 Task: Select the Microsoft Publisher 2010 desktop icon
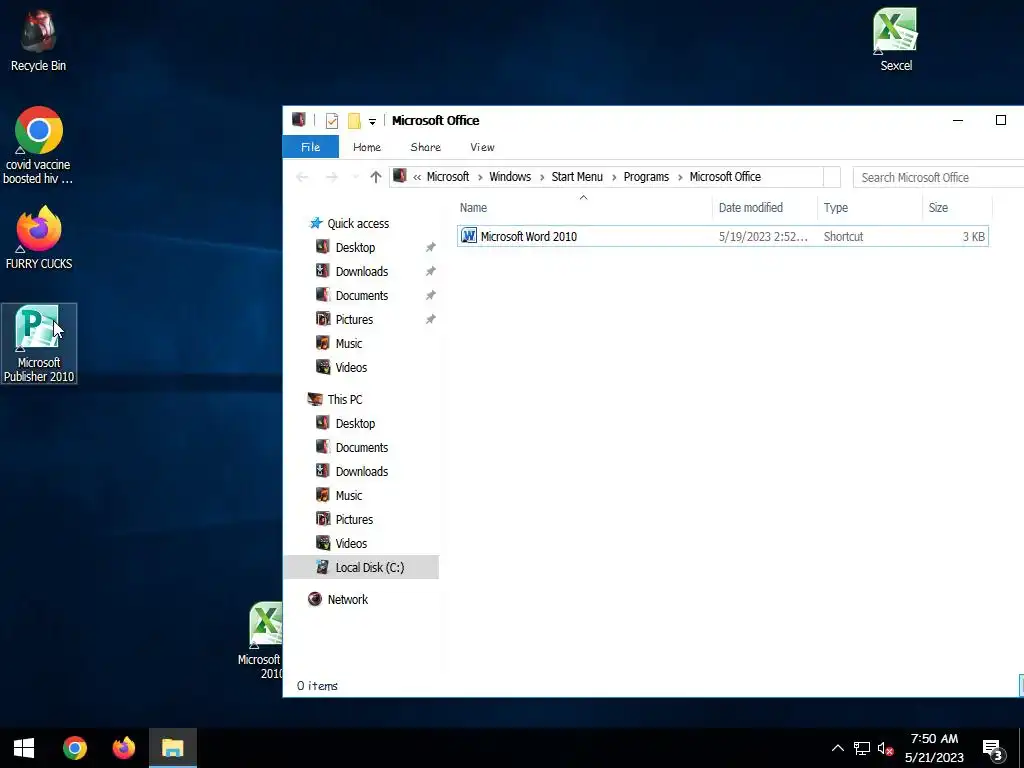pos(39,344)
